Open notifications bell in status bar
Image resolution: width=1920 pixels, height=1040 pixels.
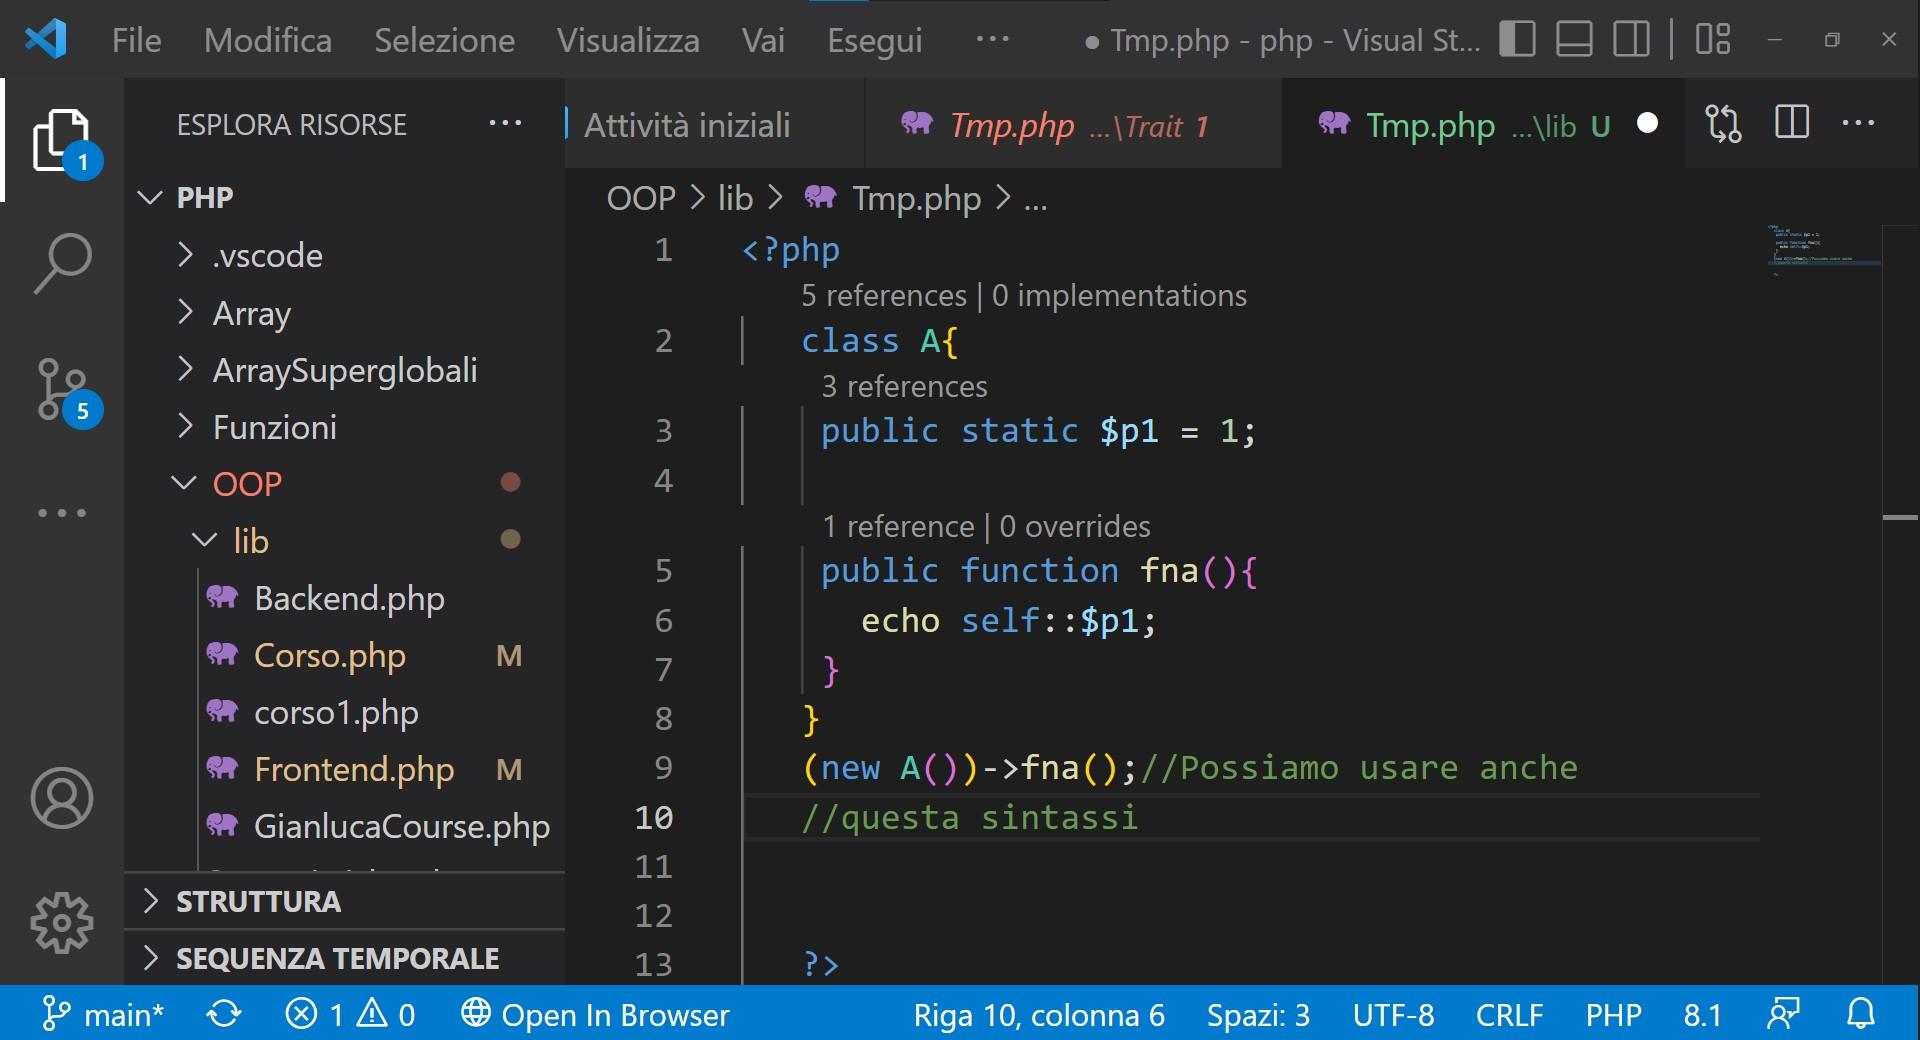(x=1860, y=1014)
